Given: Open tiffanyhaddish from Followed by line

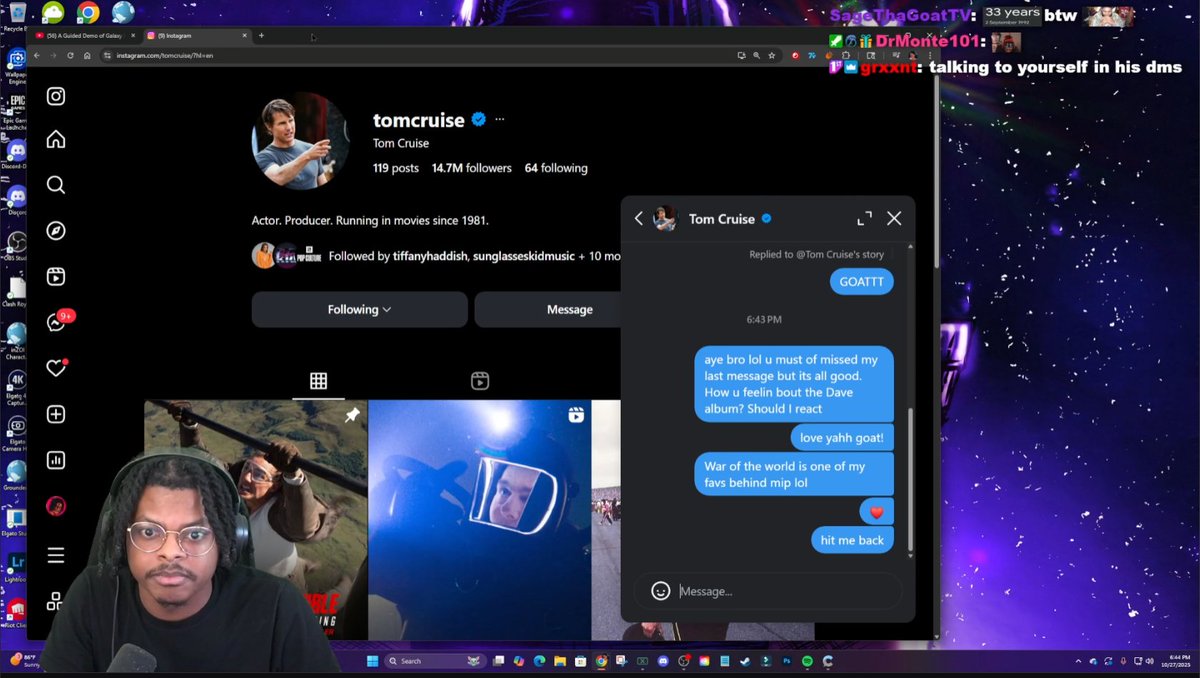Looking at the screenshot, I should tap(430, 256).
